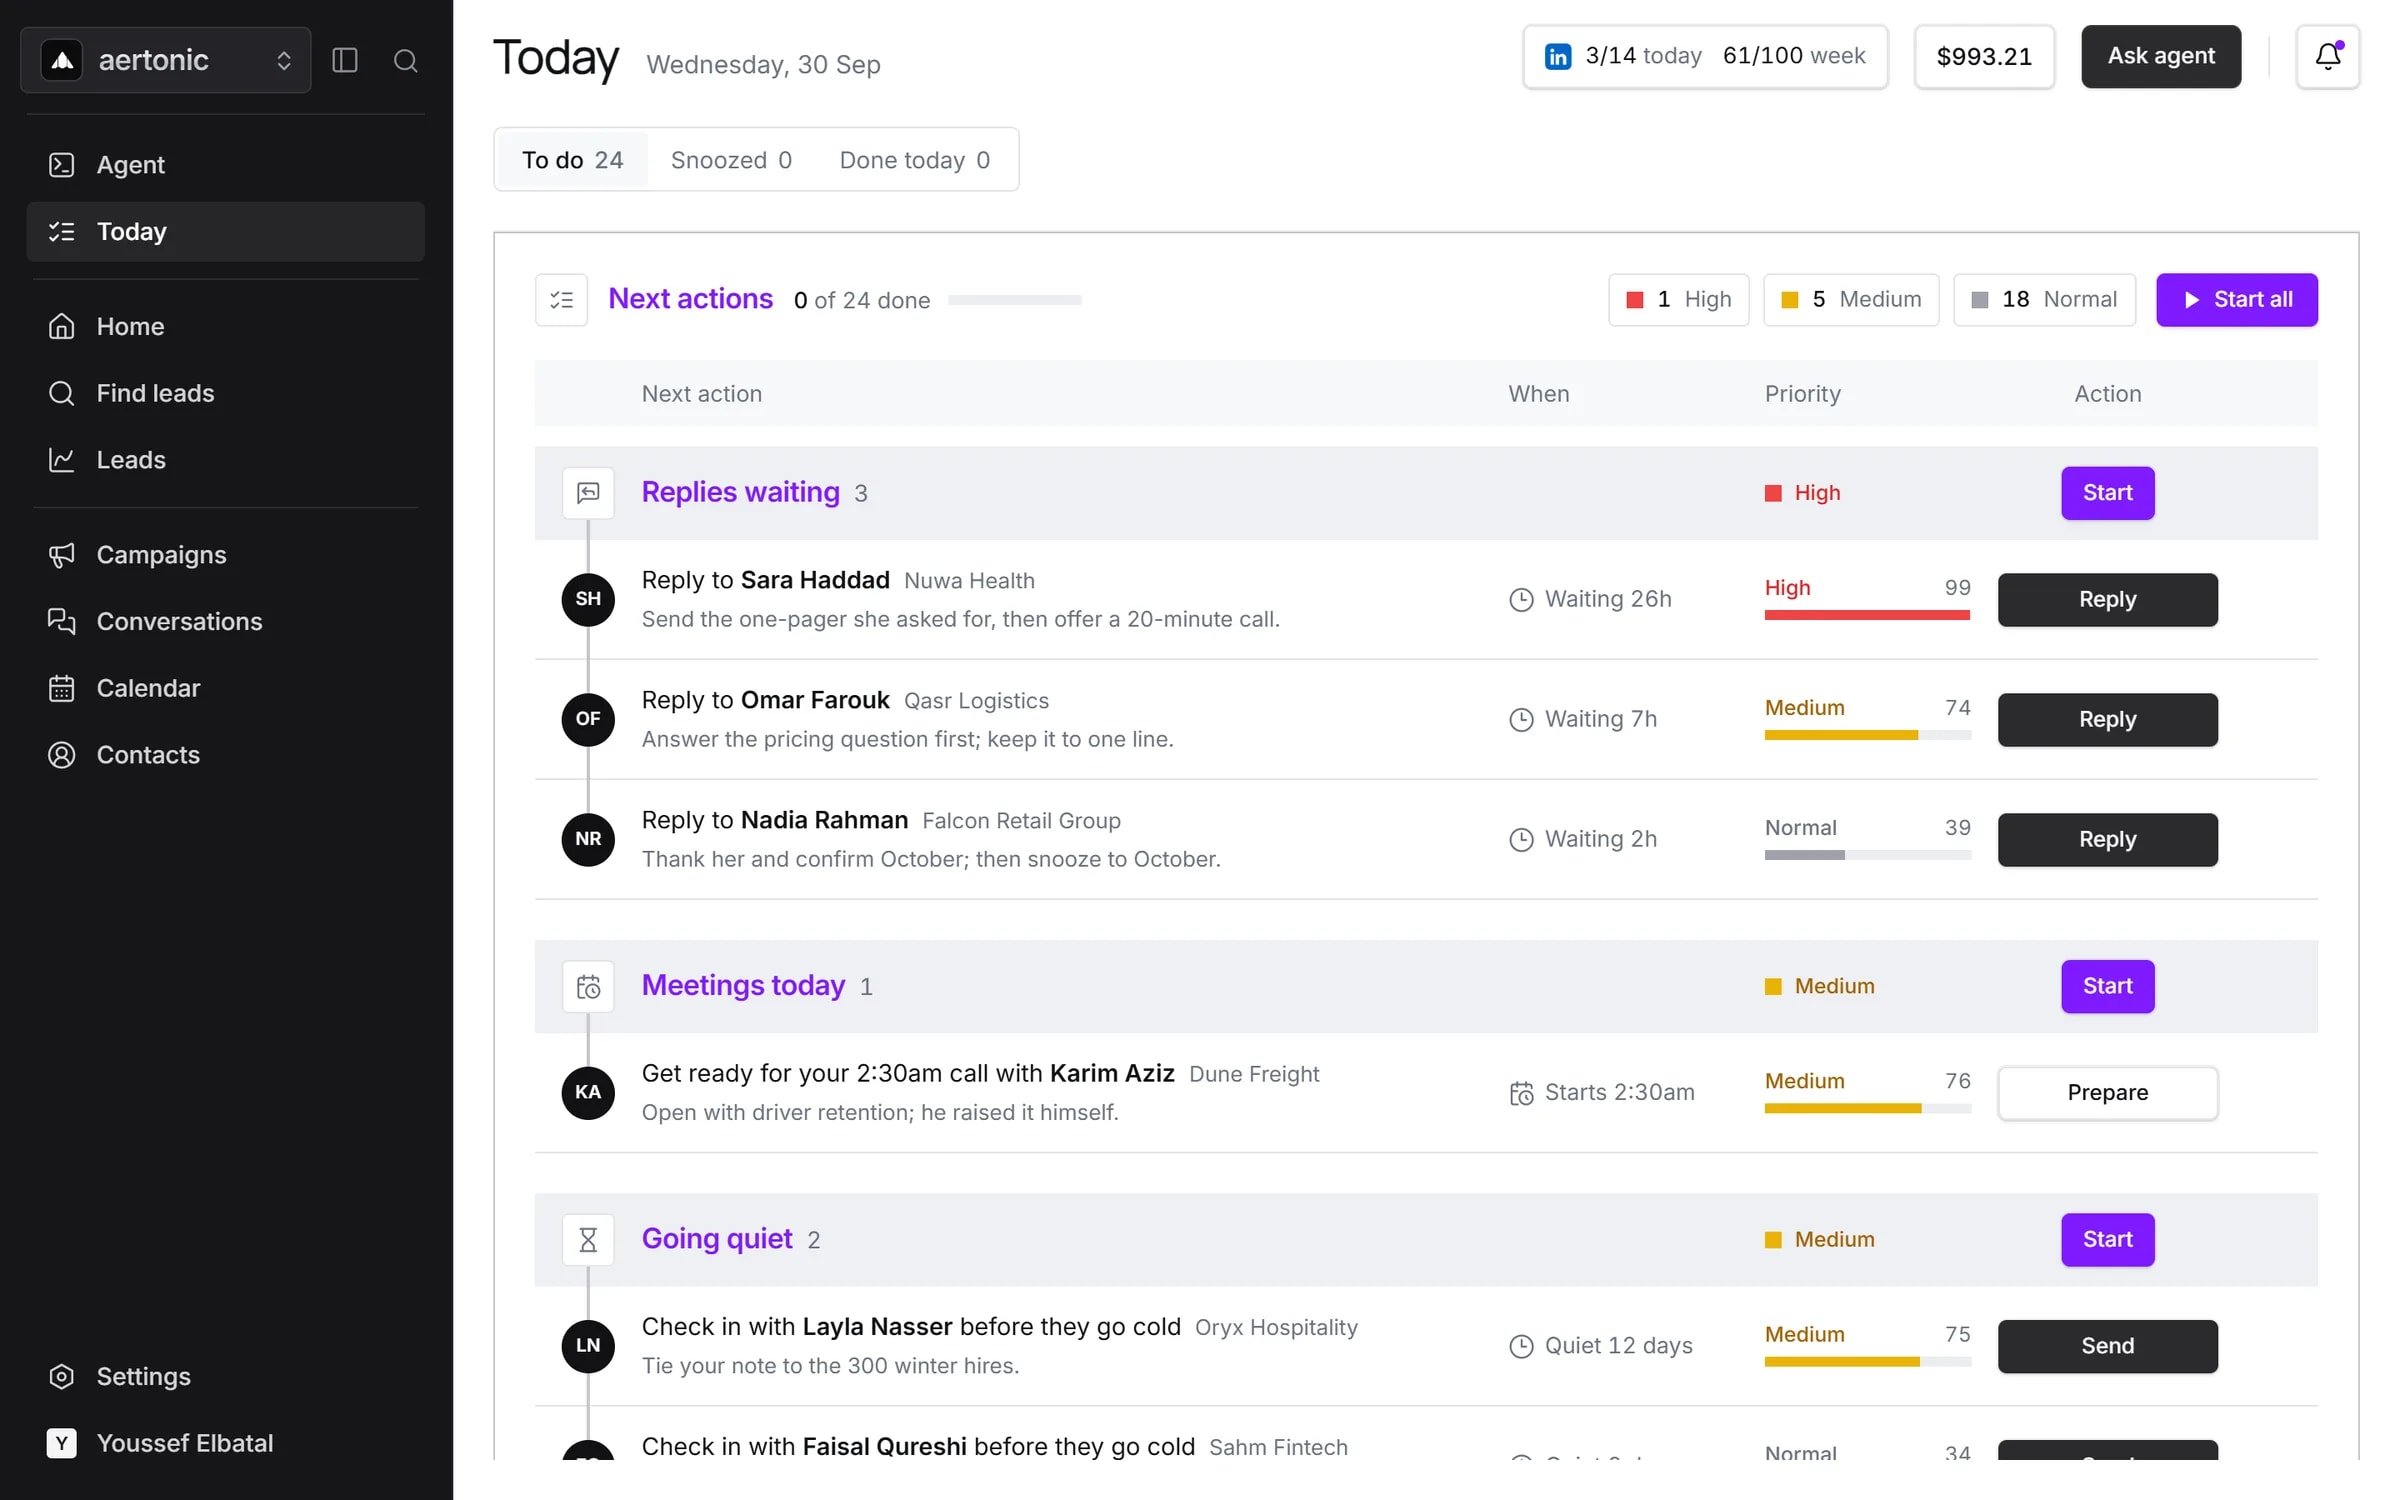The height and width of the screenshot is (1500, 2400).
Task: Click the Going quiet hourglass icon
Action: (x=588, y=1239)
